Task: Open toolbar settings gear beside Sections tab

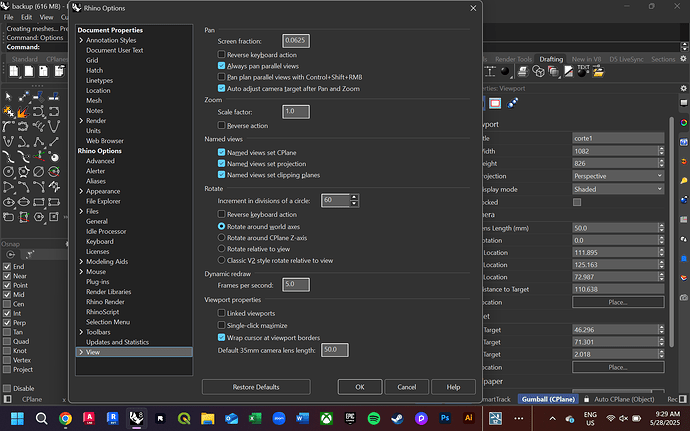Action: click(x=683, y=59)
